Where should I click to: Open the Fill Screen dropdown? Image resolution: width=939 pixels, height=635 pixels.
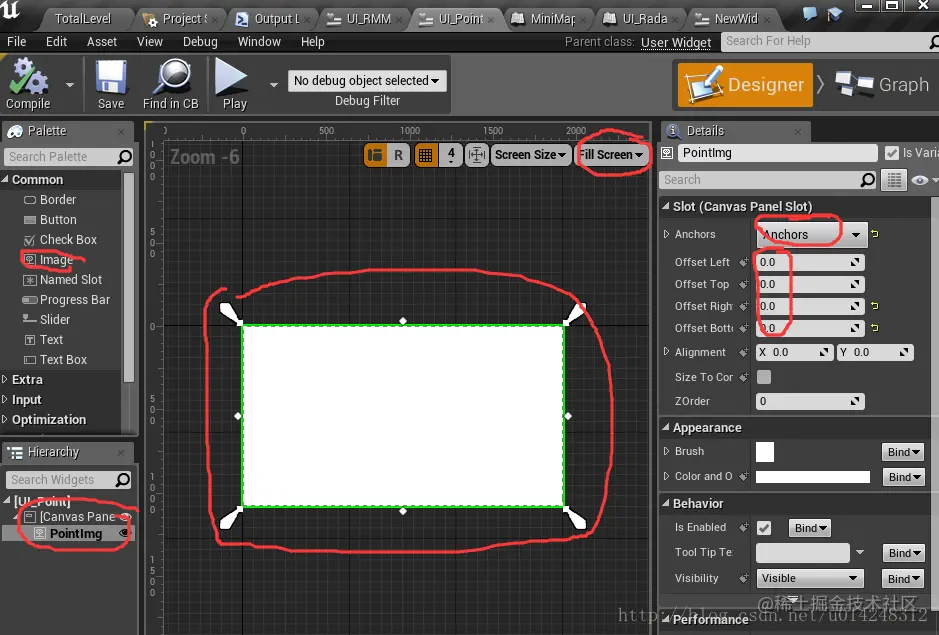(611, 155)
